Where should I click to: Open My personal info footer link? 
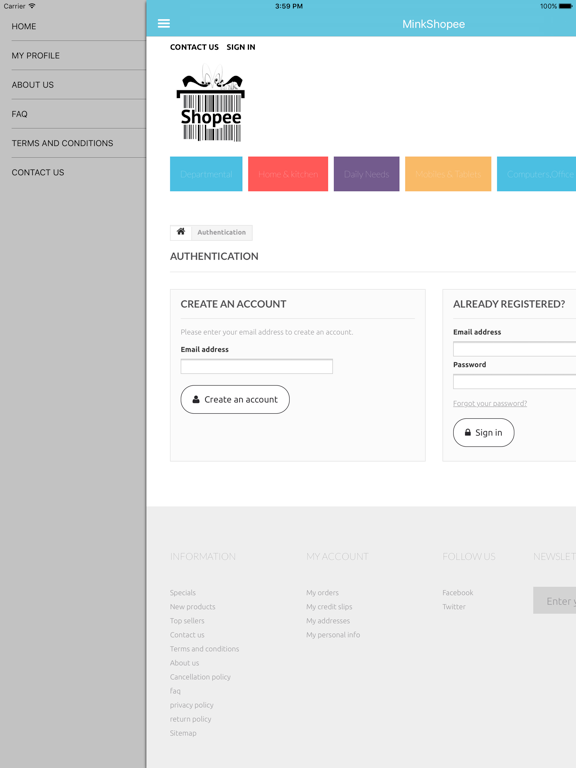coord(333,635)
